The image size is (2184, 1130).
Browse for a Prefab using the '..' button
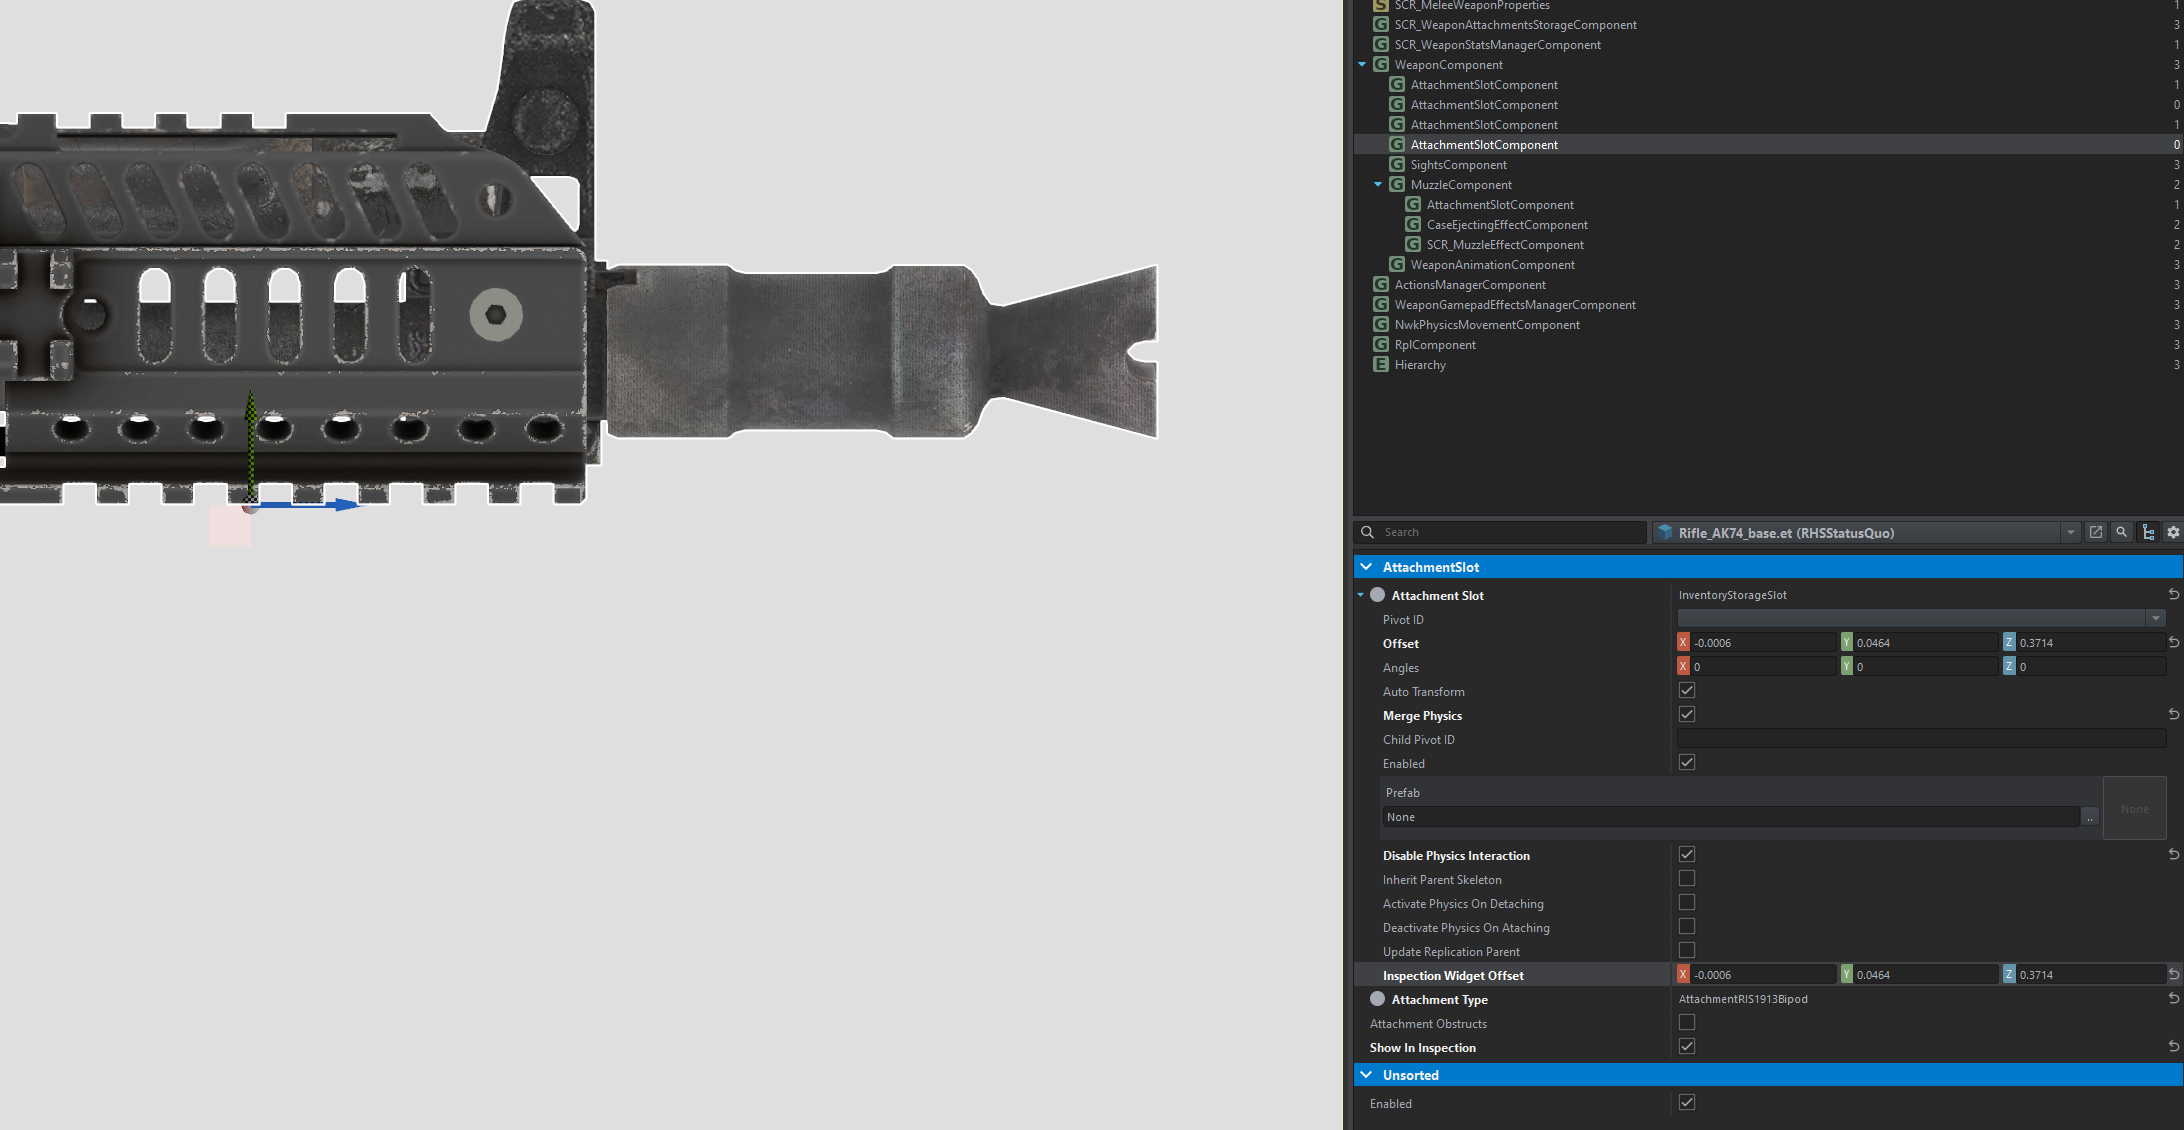[x=2089, y=818]
